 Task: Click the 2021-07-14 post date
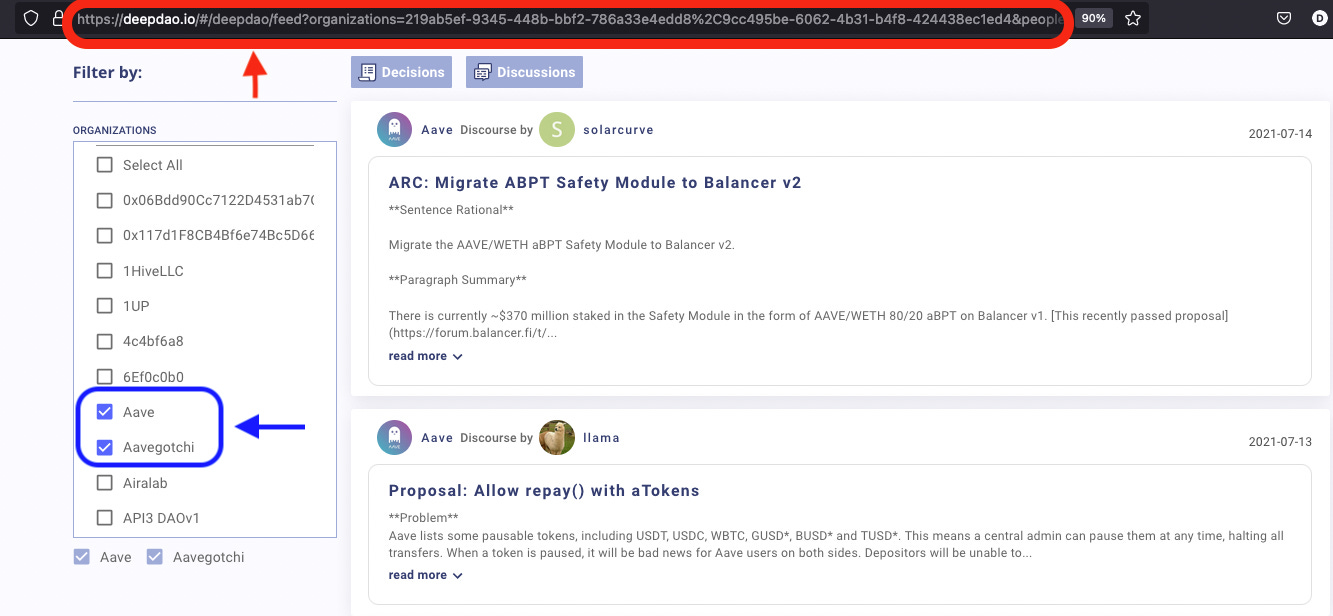[x=1280, y=134]
